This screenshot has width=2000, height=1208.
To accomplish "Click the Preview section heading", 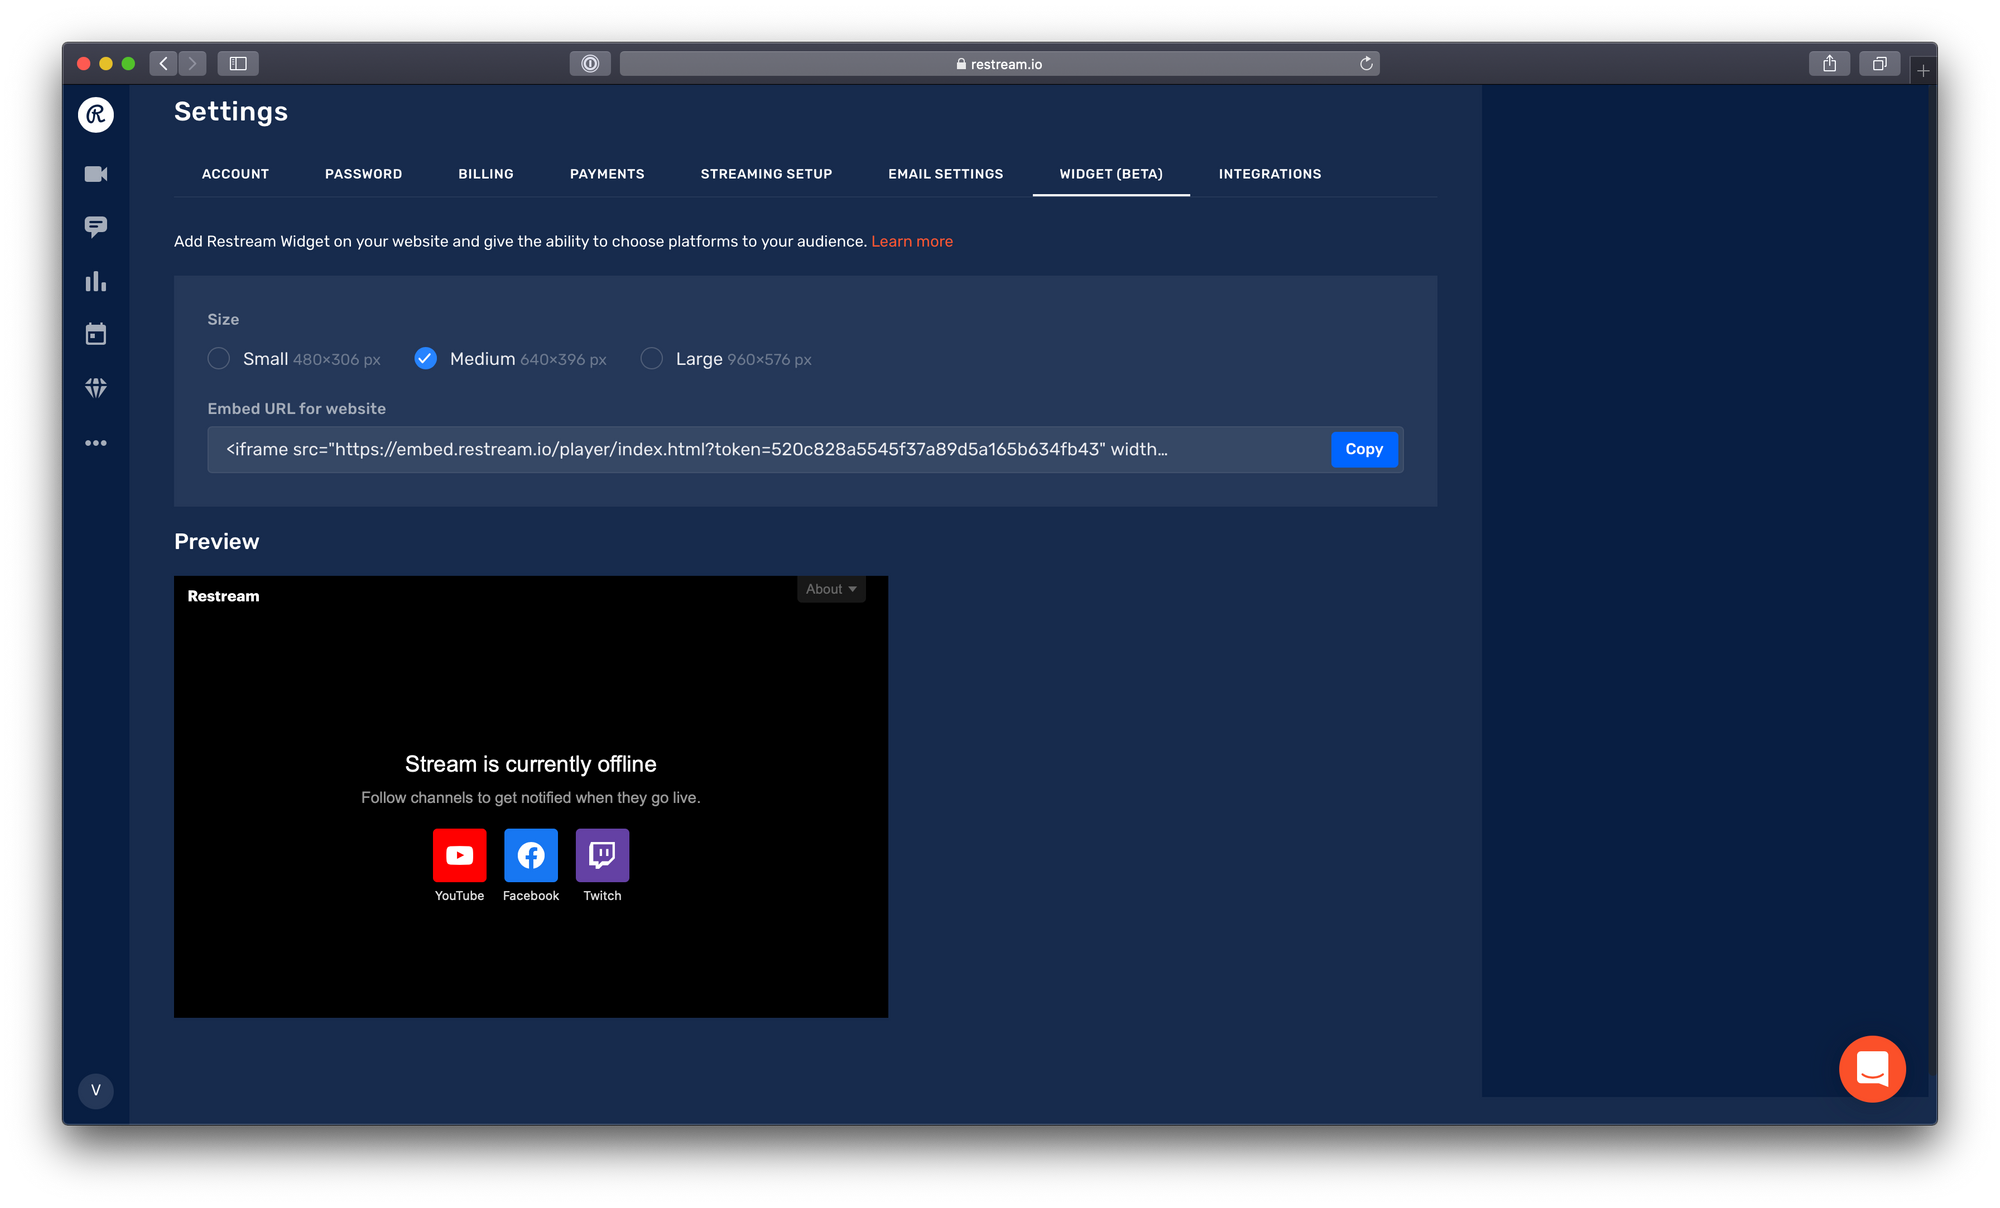I will tap(217, 541).
